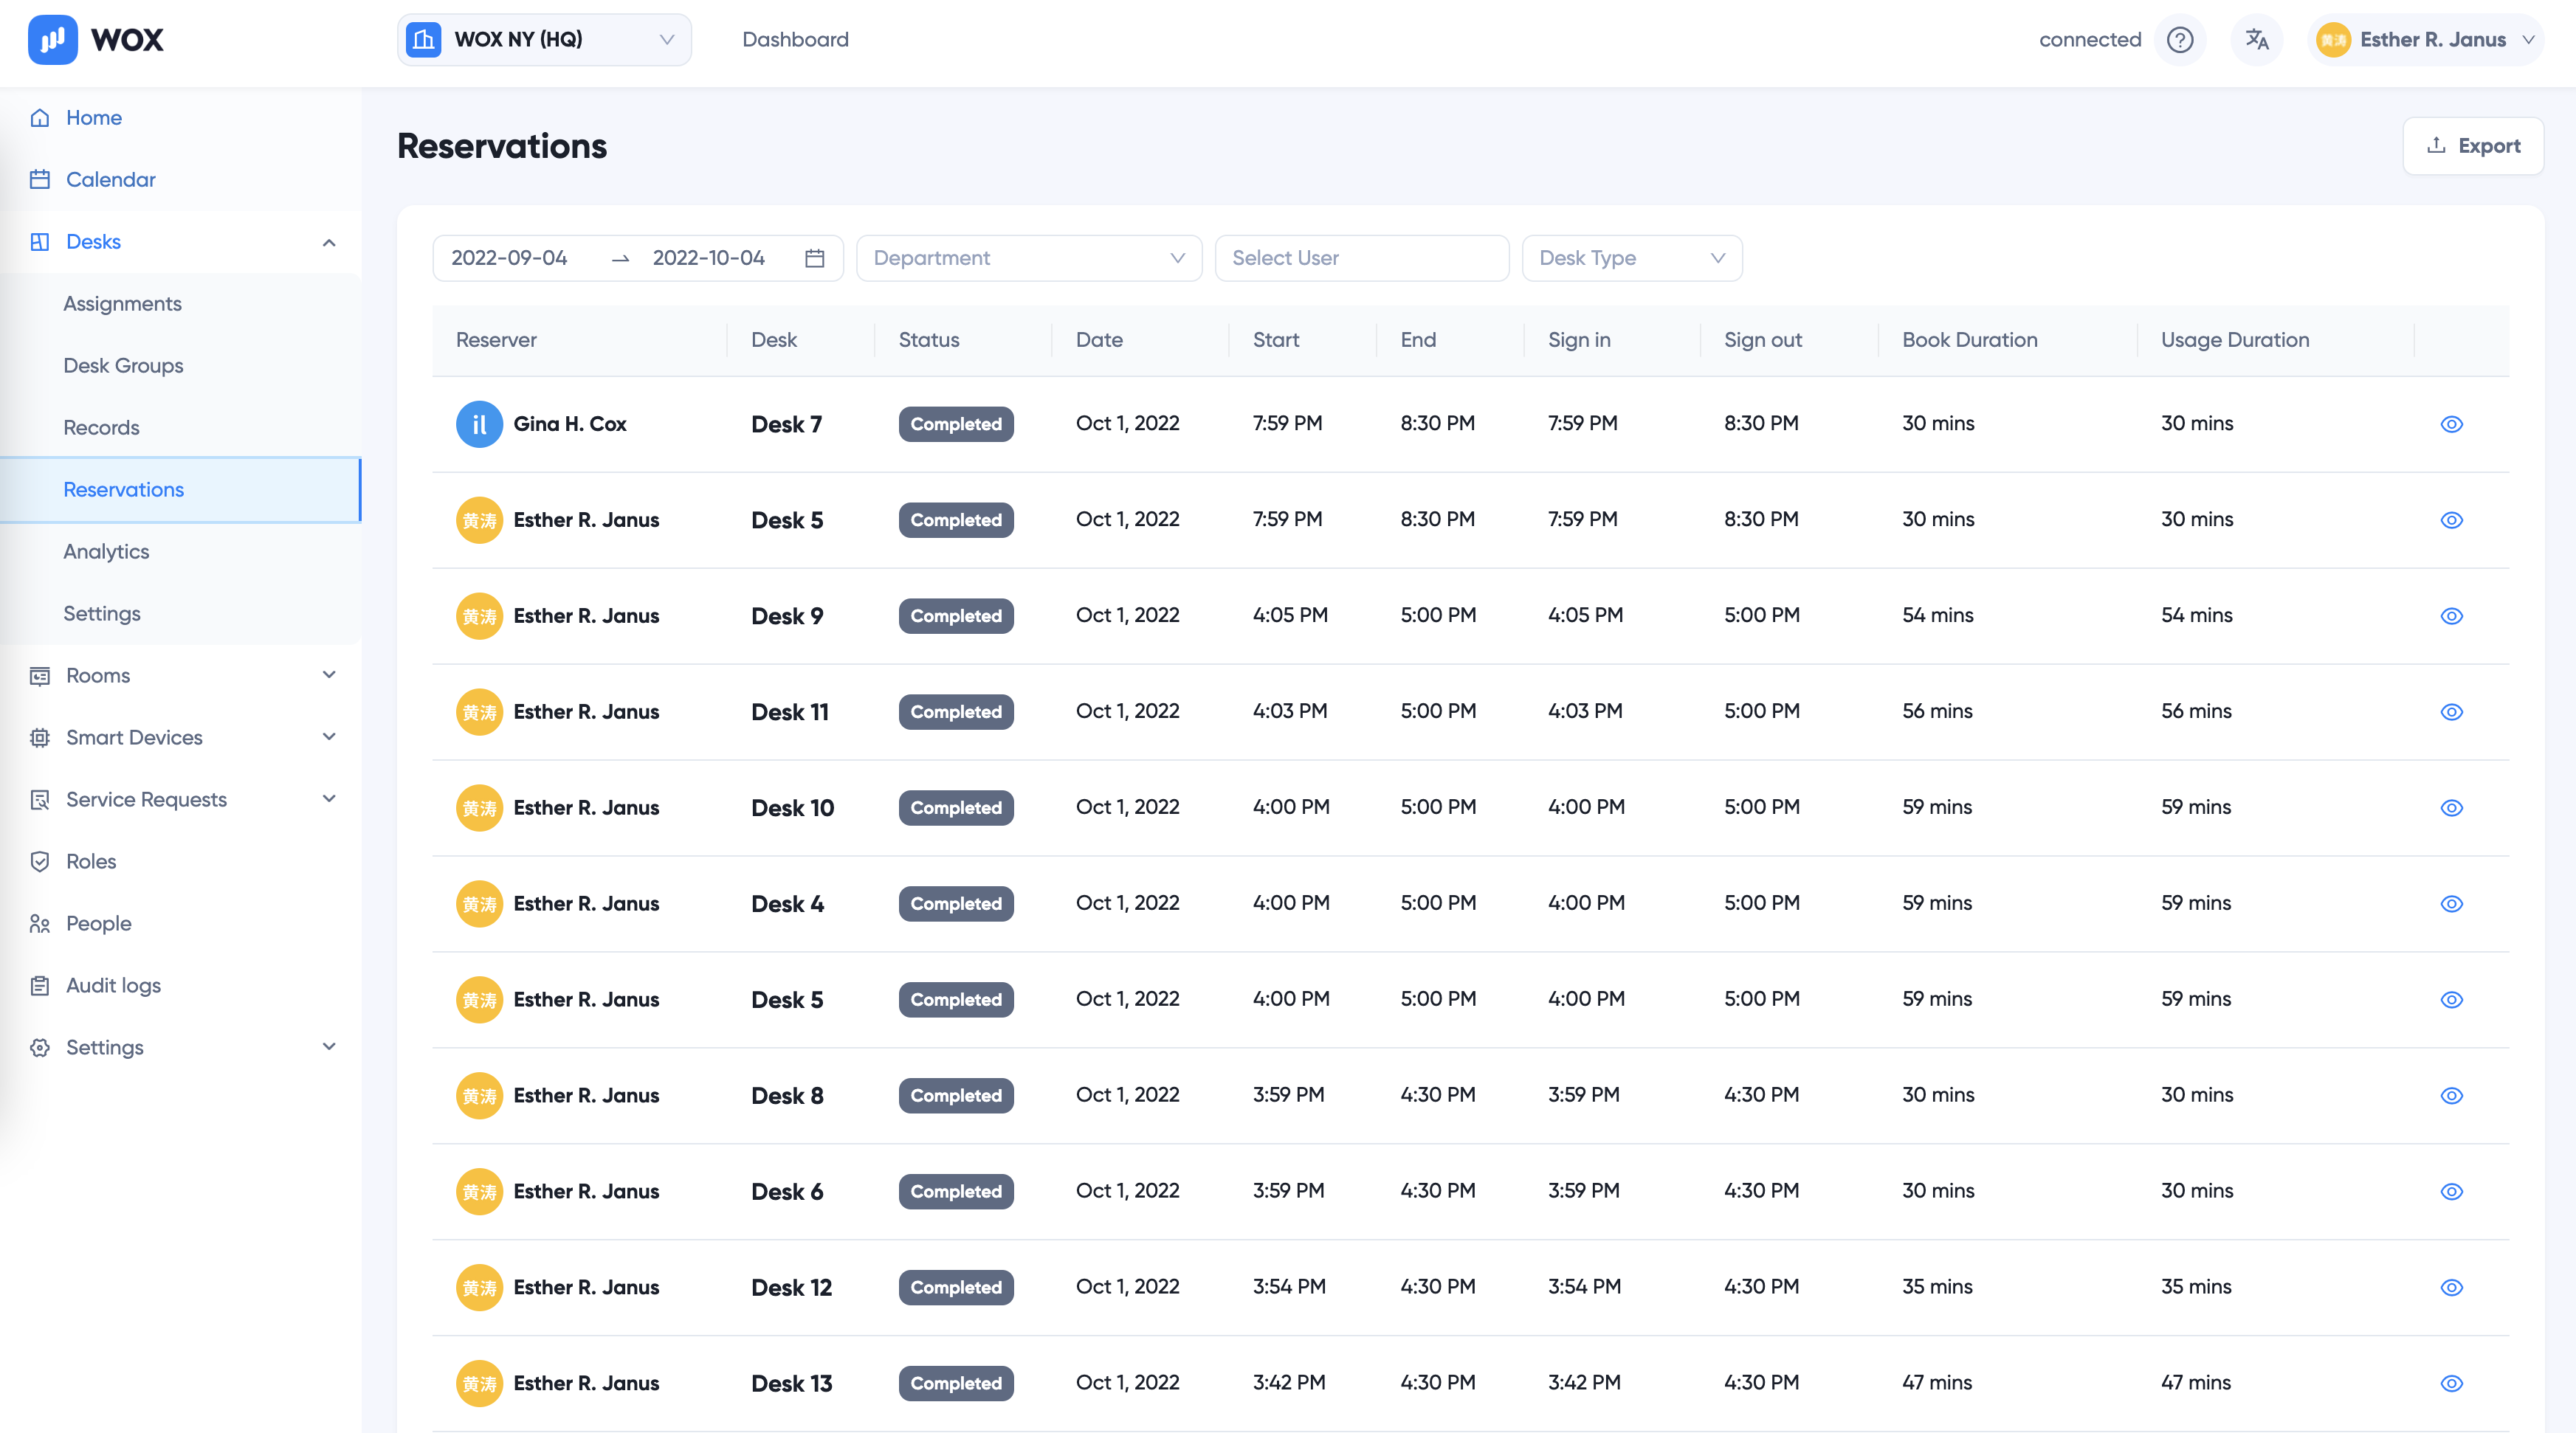The height and width of the screenshot is (1433, 2576).
Task: View details of Desk 8 reservation
Action: (x=2452, y=1096)
